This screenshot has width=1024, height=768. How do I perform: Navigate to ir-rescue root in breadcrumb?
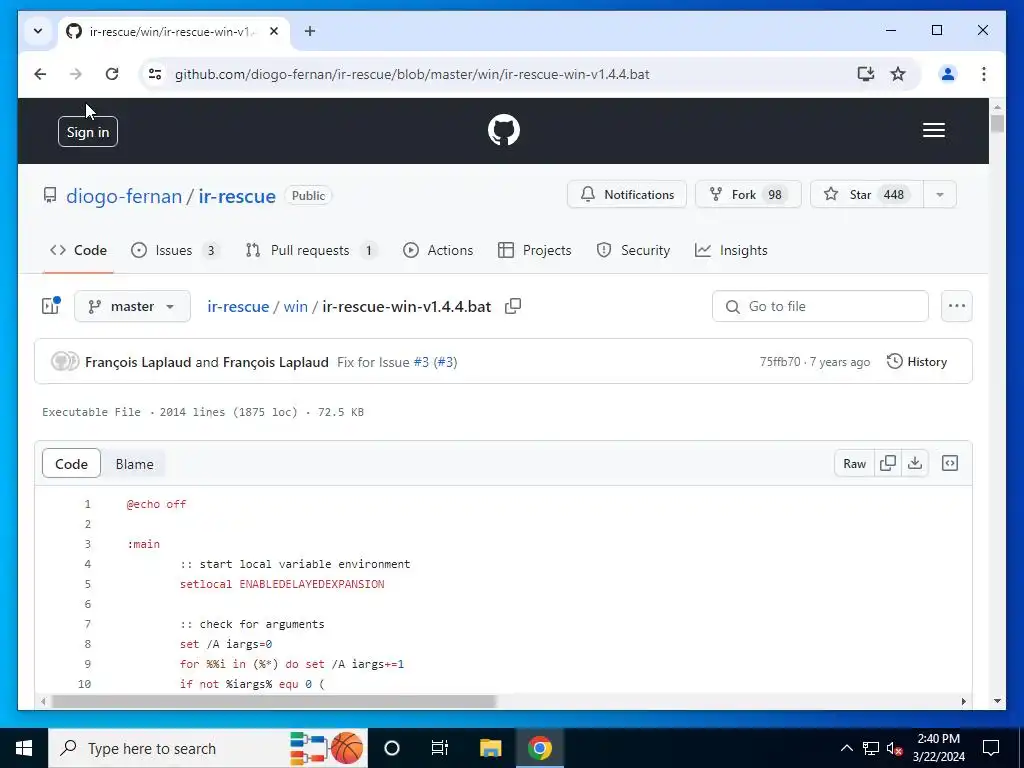click(x=238, y=306)
